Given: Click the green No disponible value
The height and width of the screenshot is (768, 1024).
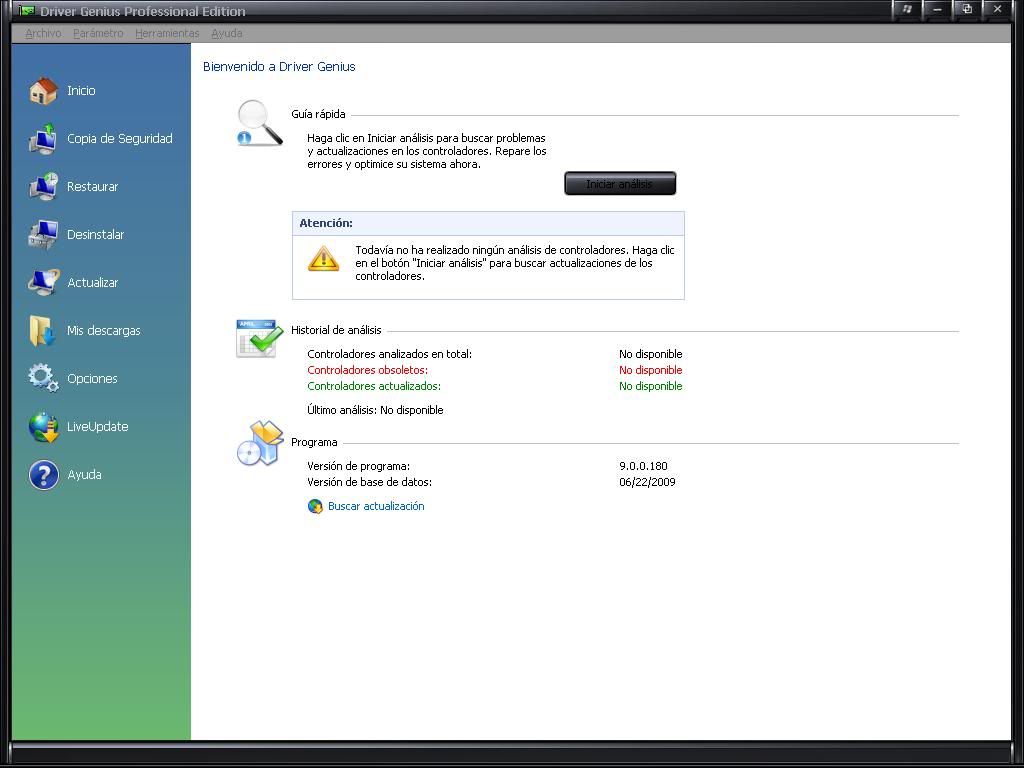Looking at the screenshot, I should pos(650,386).
